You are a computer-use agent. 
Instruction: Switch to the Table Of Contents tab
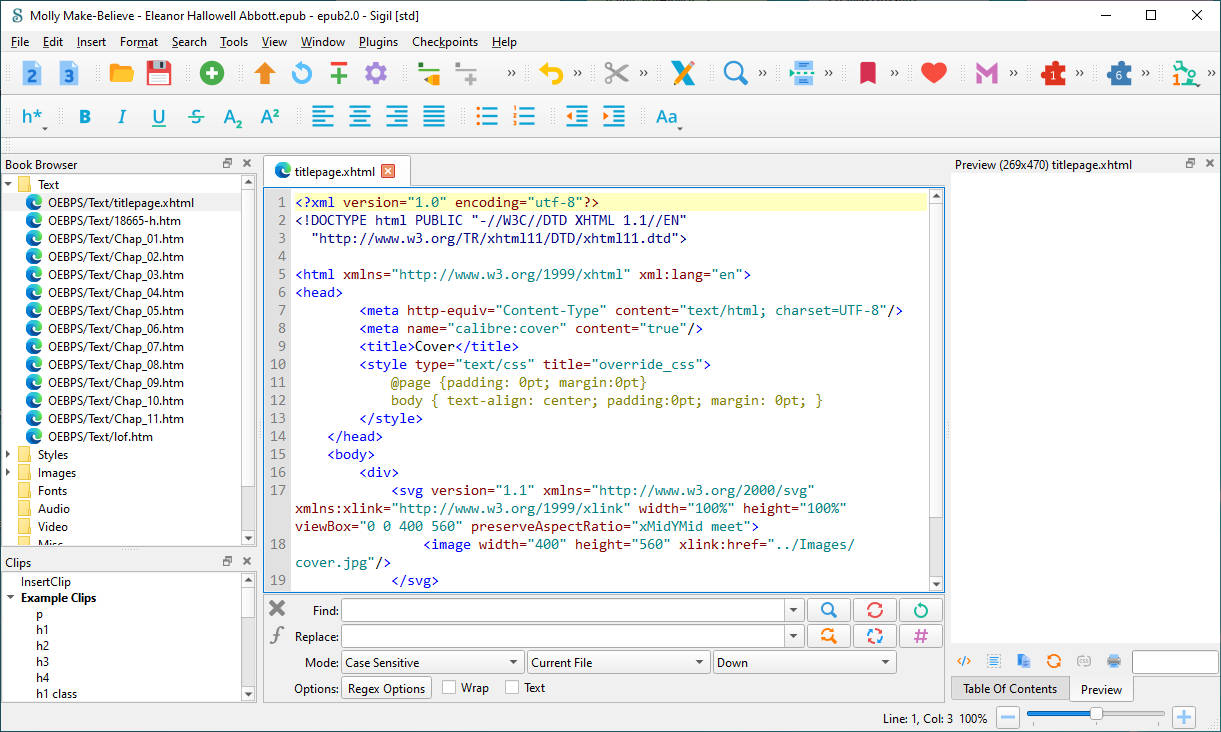click(1009, 689)
